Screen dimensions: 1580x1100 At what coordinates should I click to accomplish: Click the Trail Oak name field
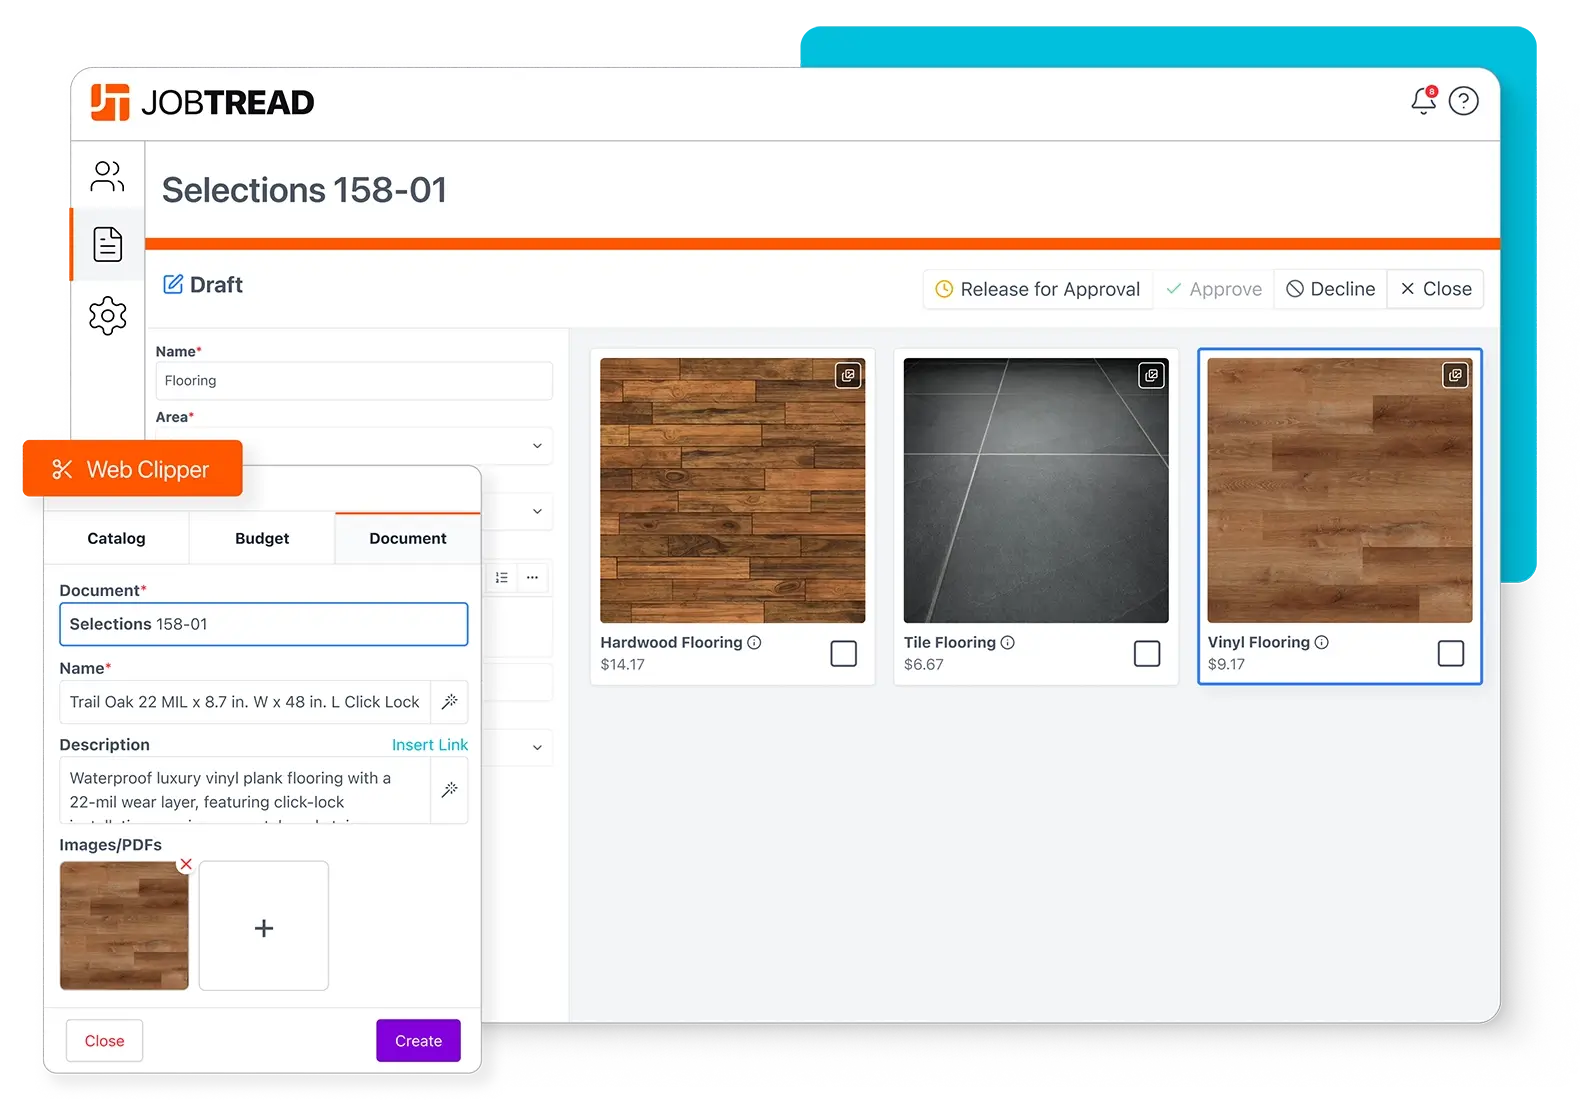point(245,702)
